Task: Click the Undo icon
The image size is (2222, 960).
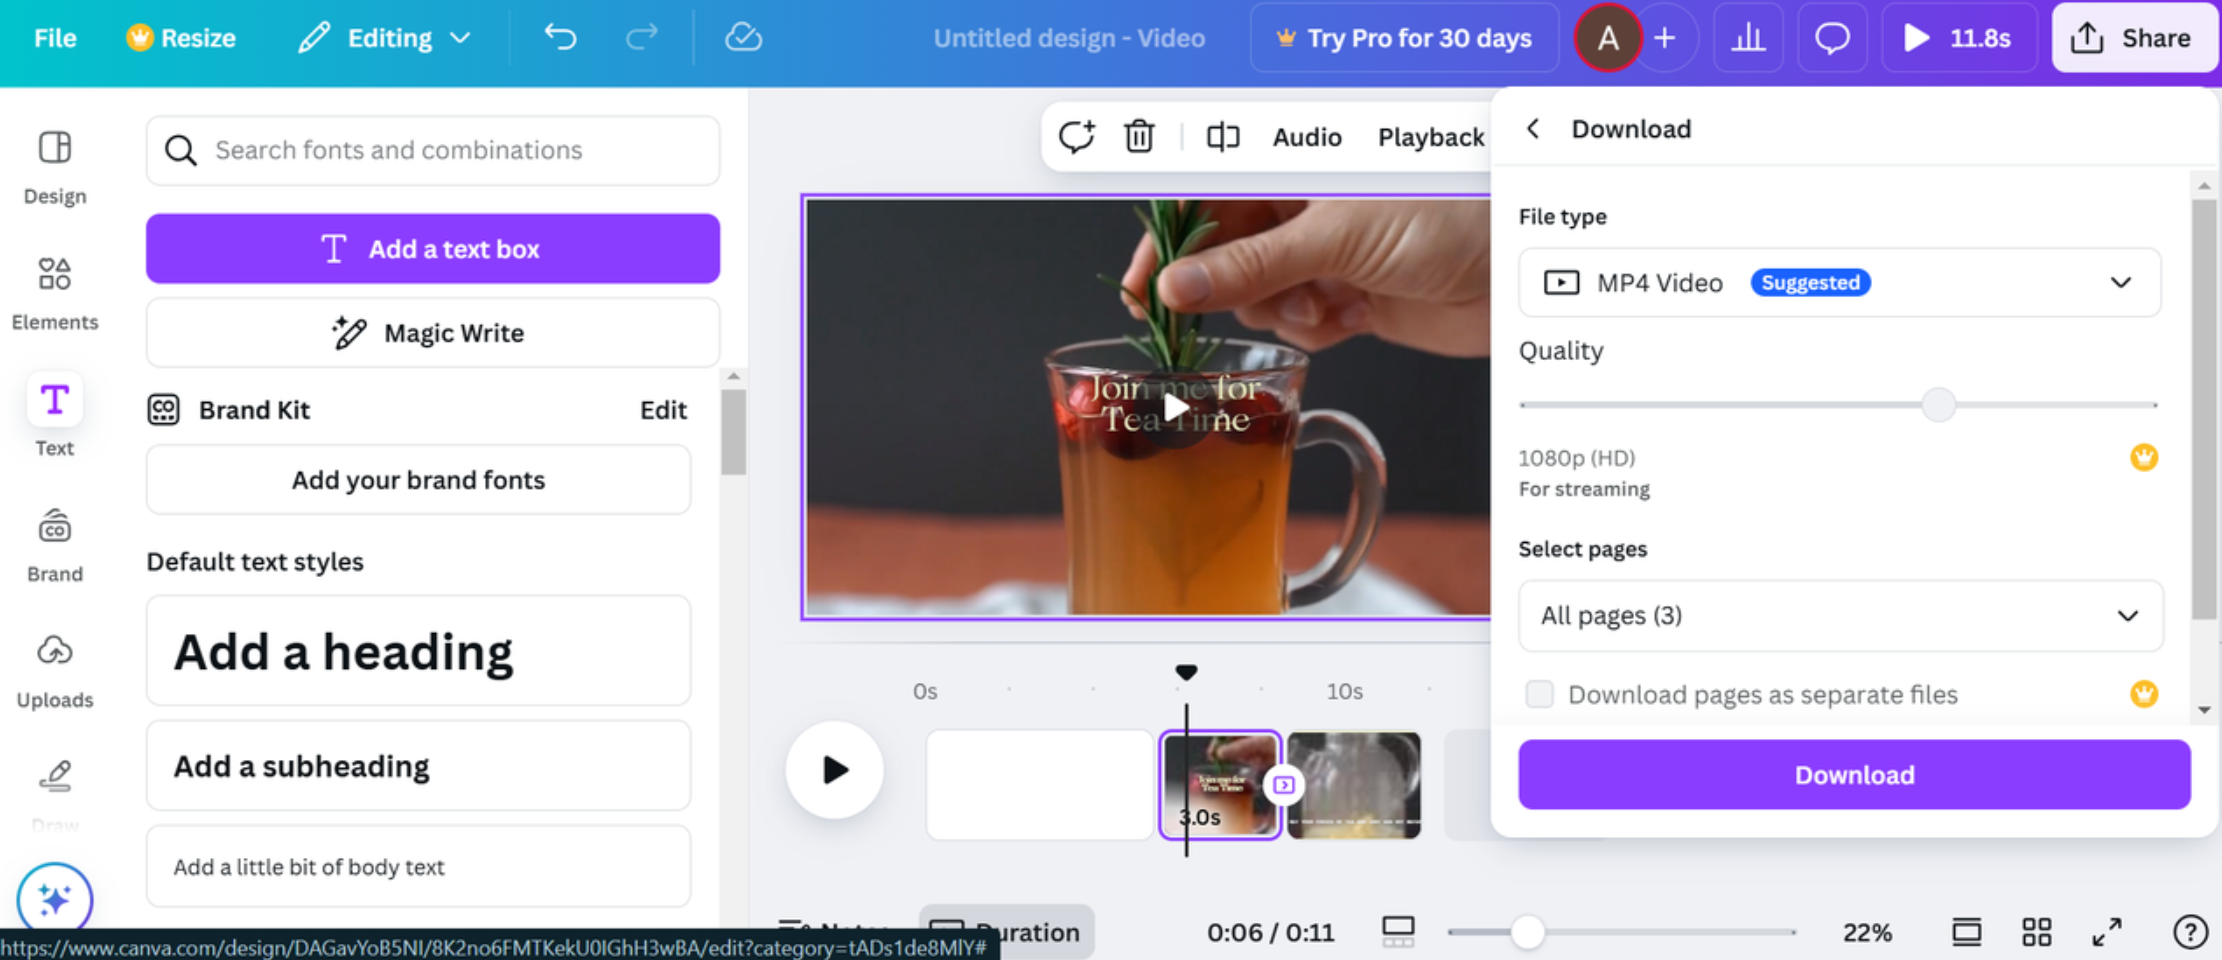Action: 560,37
